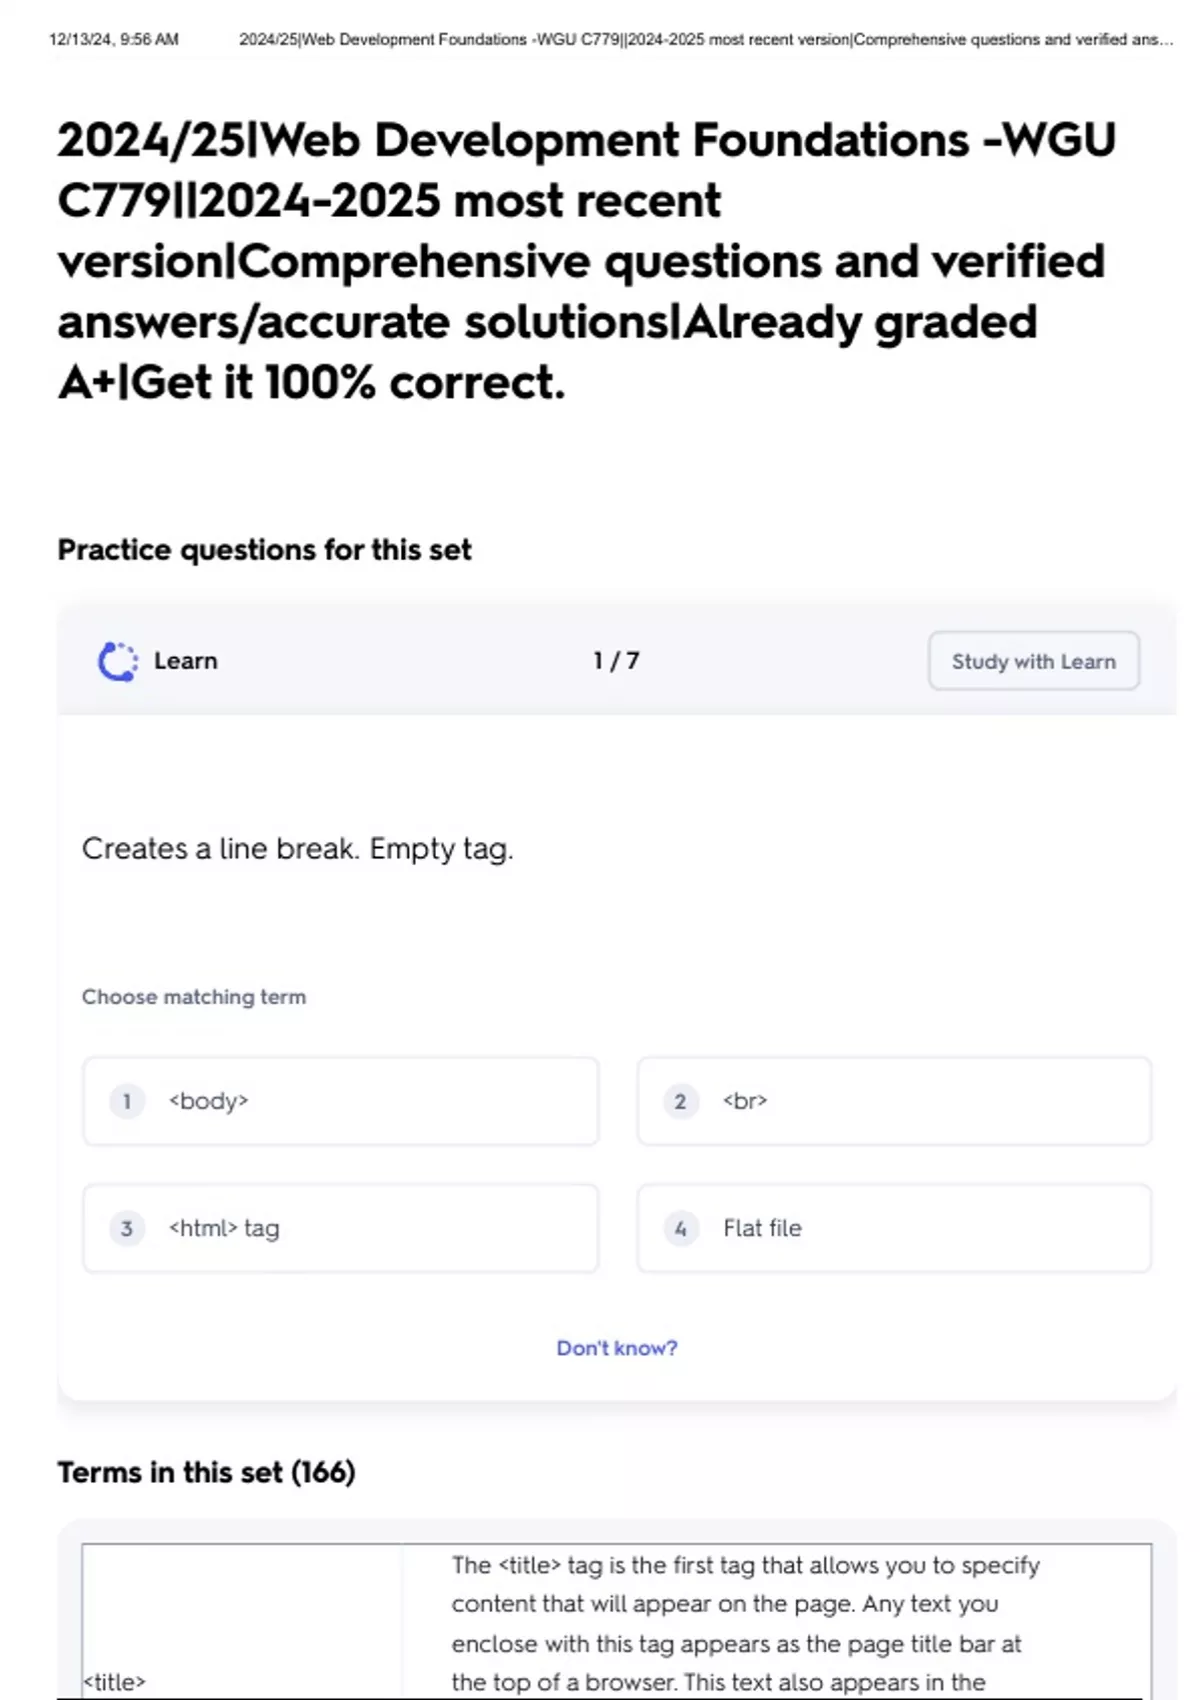Choose the <body> answer option
Screen dimensions: 1200x1700
pos(341,1101)
